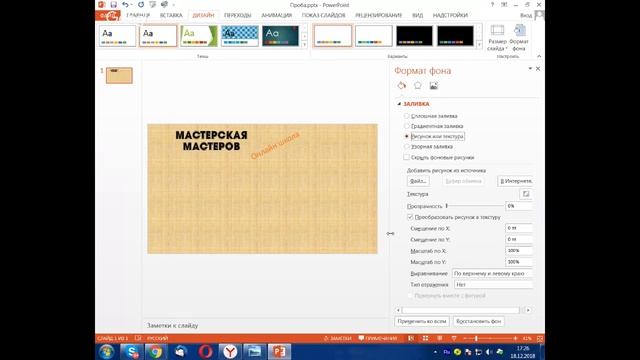Screen dimensions: 640x360
Task: Open quick access toolbar customize arrow
Action: [x=174, y=5]
